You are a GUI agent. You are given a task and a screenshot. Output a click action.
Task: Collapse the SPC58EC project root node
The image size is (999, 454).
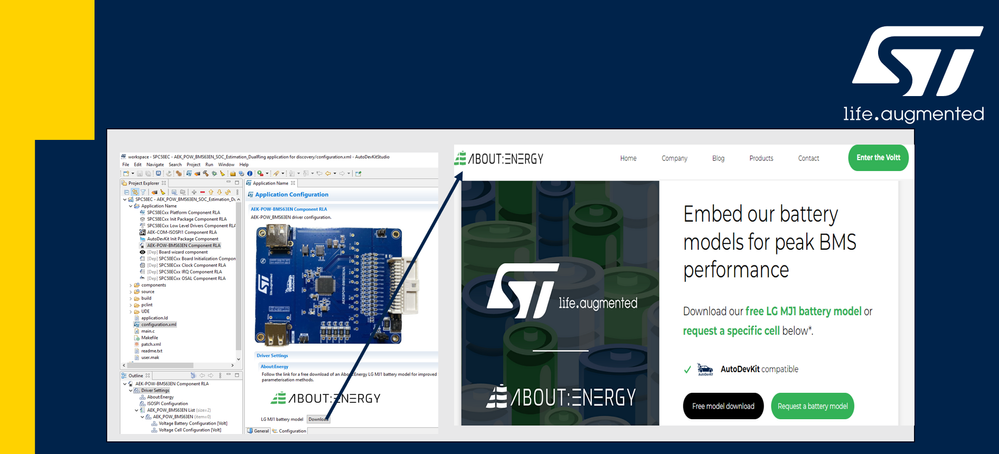[x=125, y=199]
